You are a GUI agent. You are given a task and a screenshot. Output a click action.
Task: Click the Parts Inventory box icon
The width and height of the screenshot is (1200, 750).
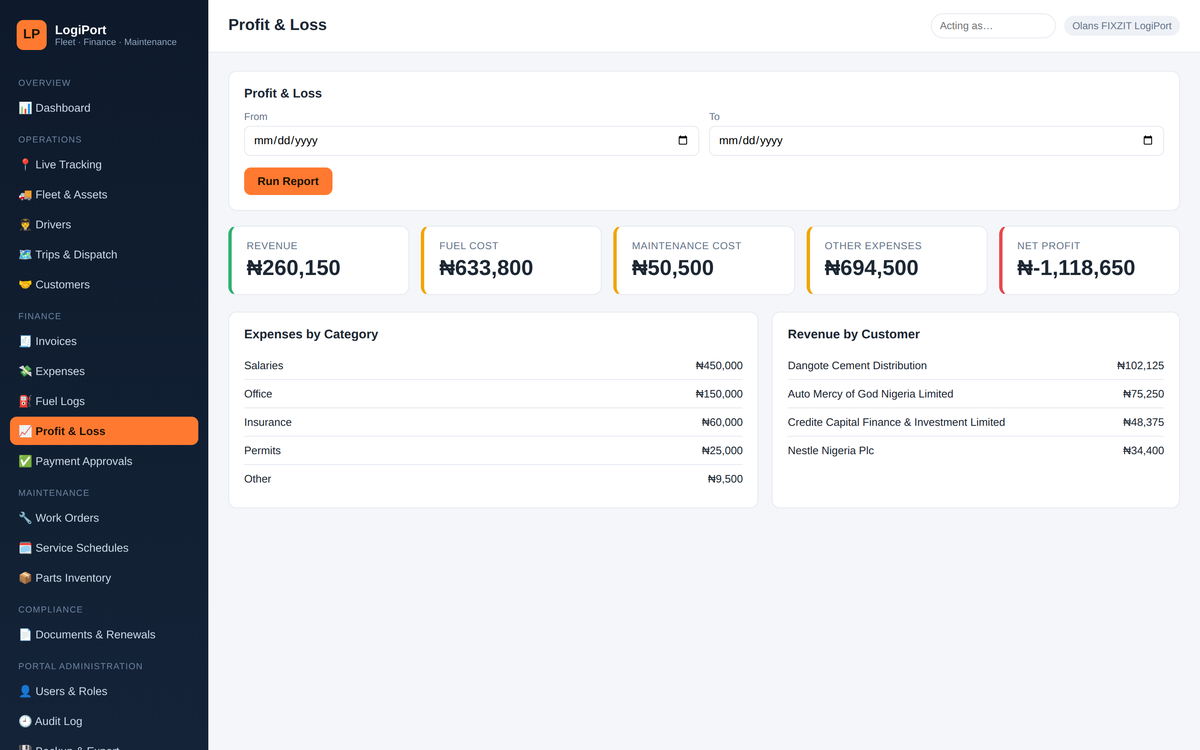(25, 578)
